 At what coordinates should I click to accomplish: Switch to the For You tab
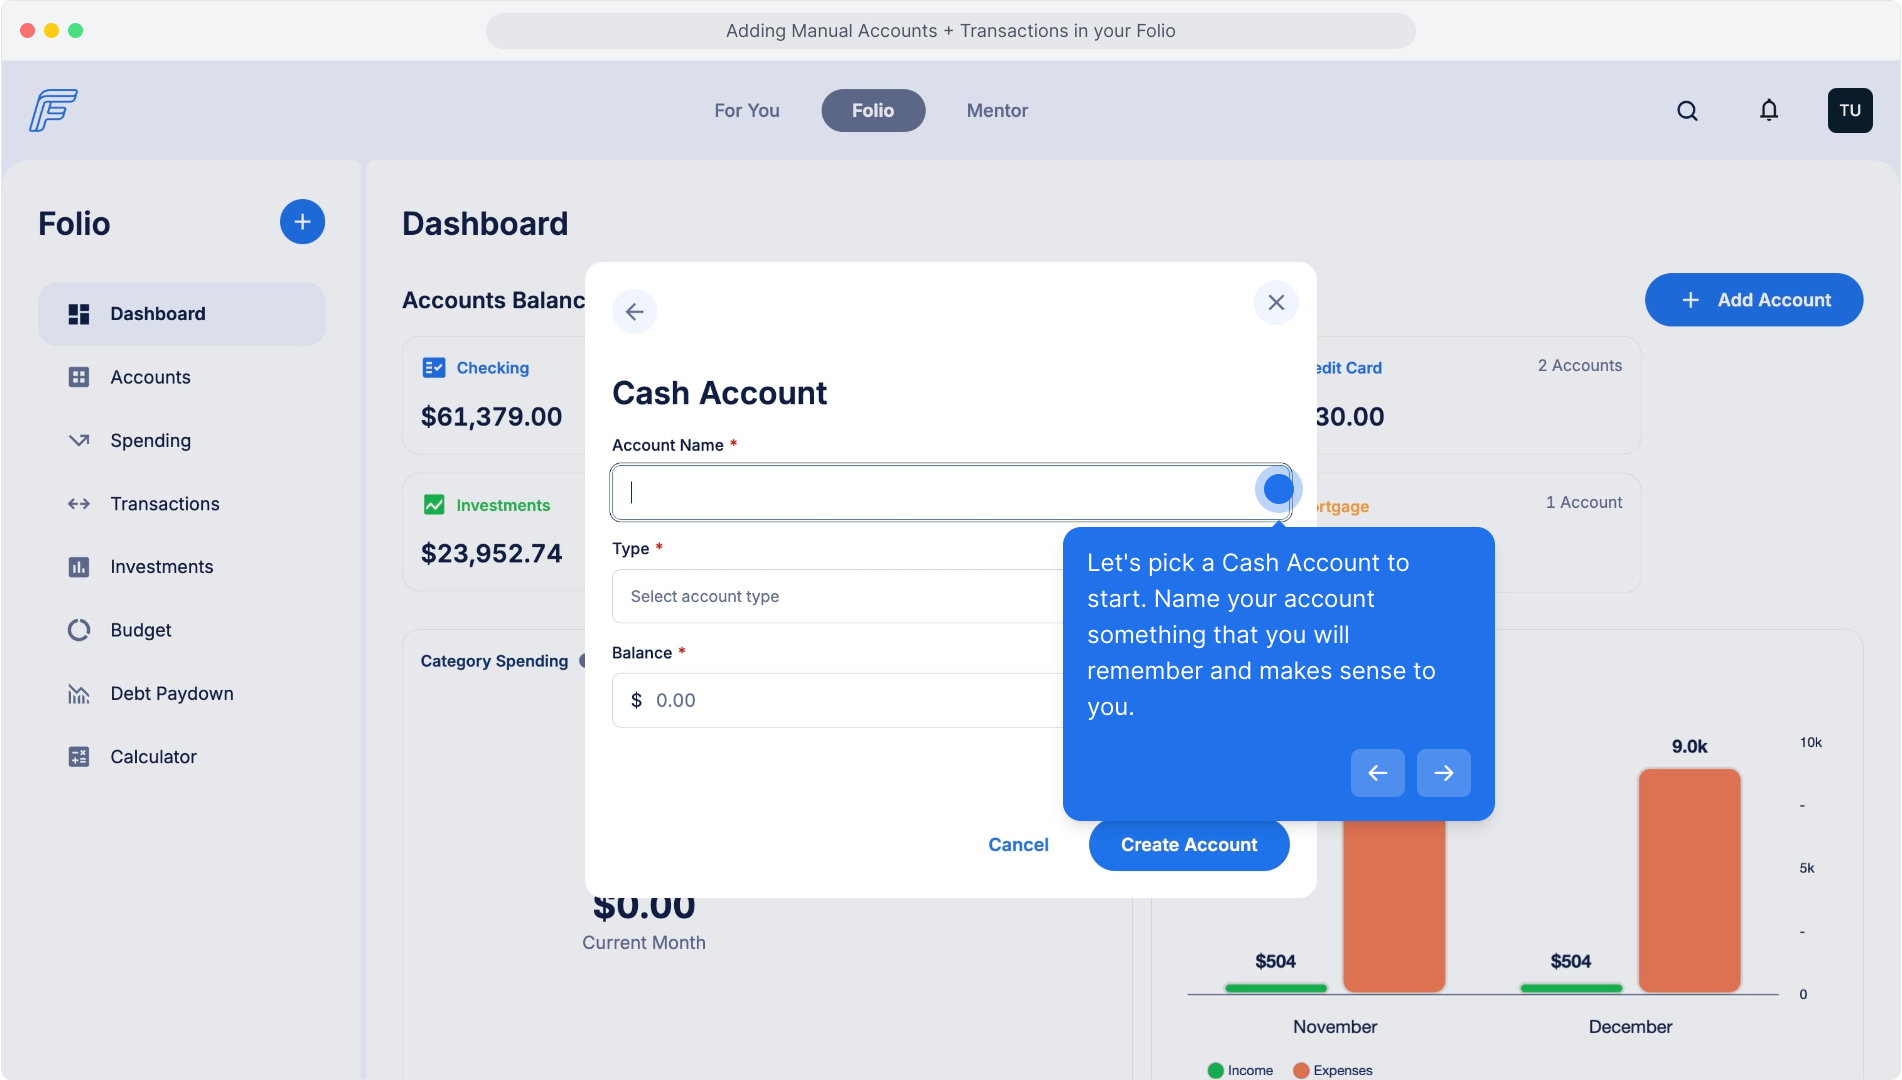[747, 111]
